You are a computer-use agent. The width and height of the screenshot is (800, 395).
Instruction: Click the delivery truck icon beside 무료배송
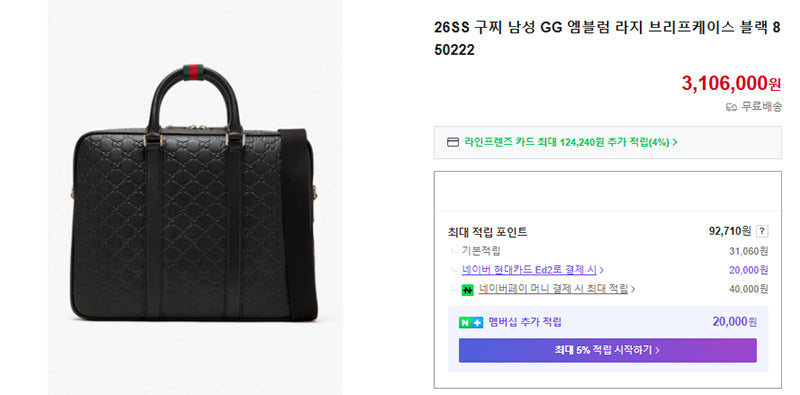coord(731,107)
